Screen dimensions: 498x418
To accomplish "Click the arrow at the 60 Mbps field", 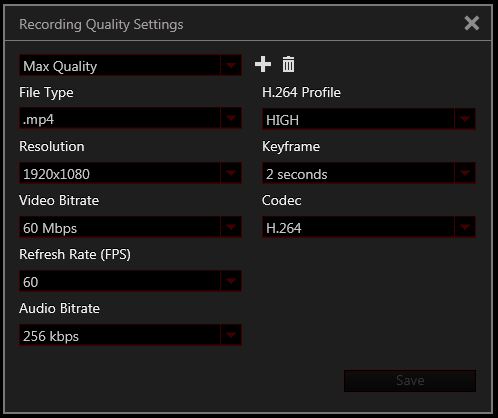I will [231, 227].
